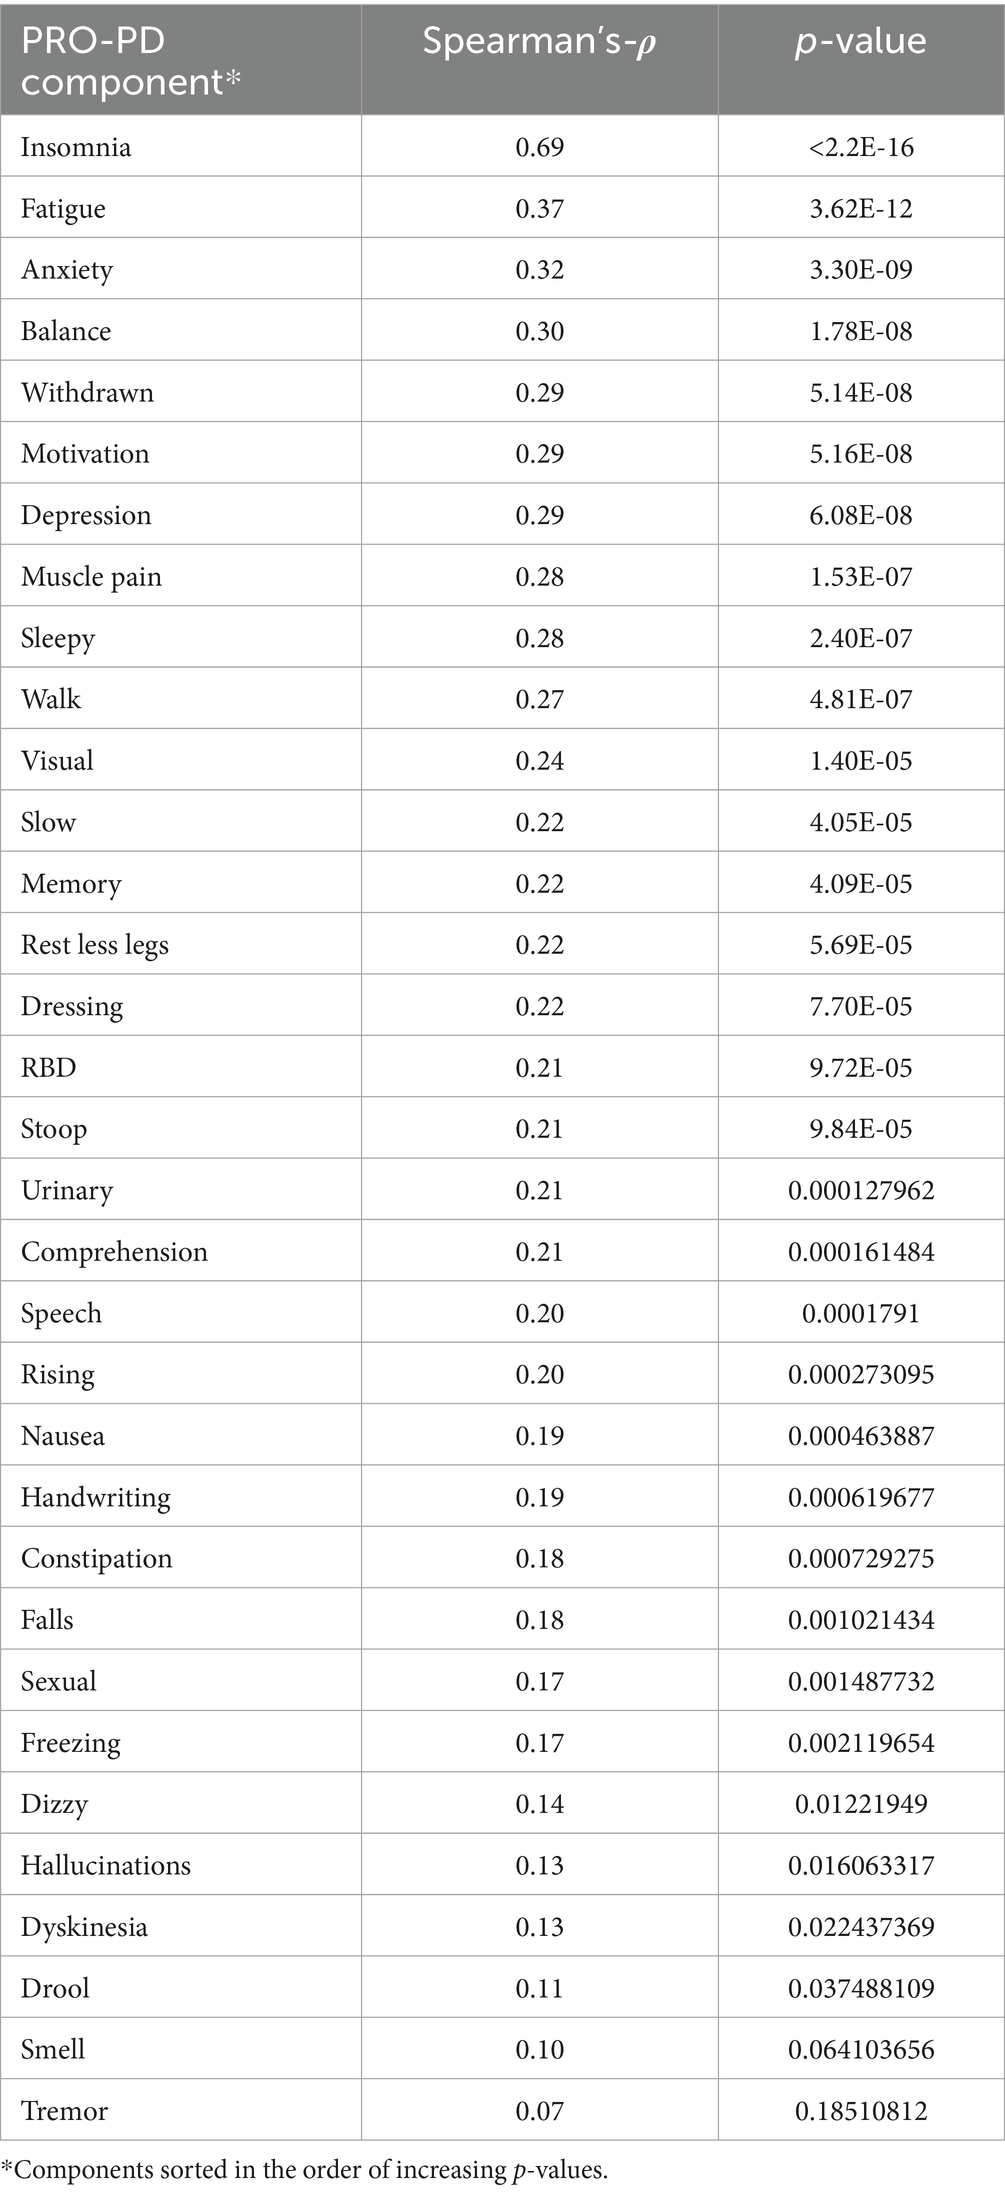Click the Handwriting row label
Viewport: 1005px width, 2194px height.
[96, 1497]
